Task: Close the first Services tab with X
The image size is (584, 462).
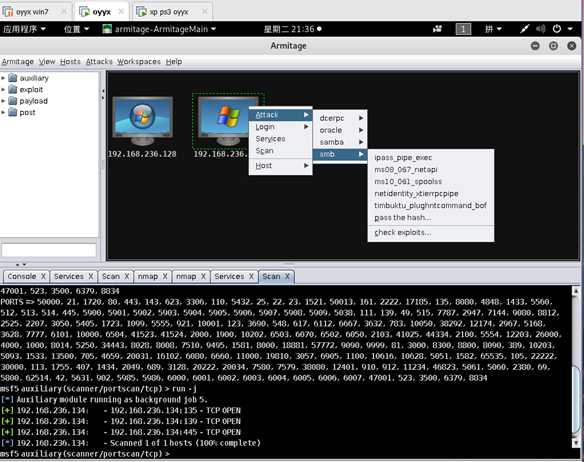Action: [x=91, y=276]
